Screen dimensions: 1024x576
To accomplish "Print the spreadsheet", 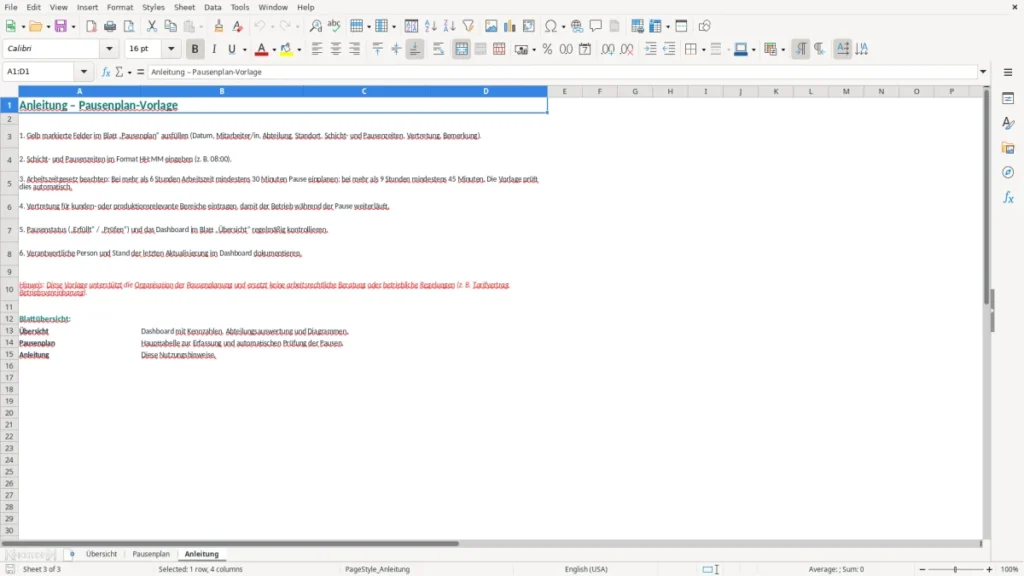I will tap(110, 26).
